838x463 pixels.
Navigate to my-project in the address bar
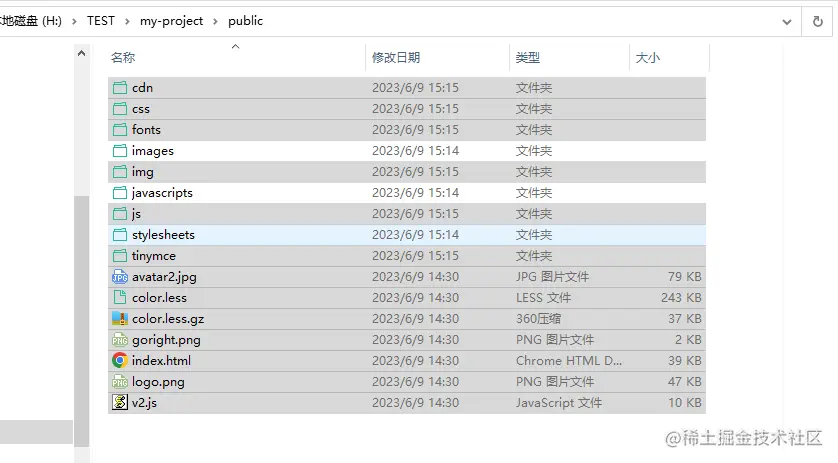click(x=171, y=21)
